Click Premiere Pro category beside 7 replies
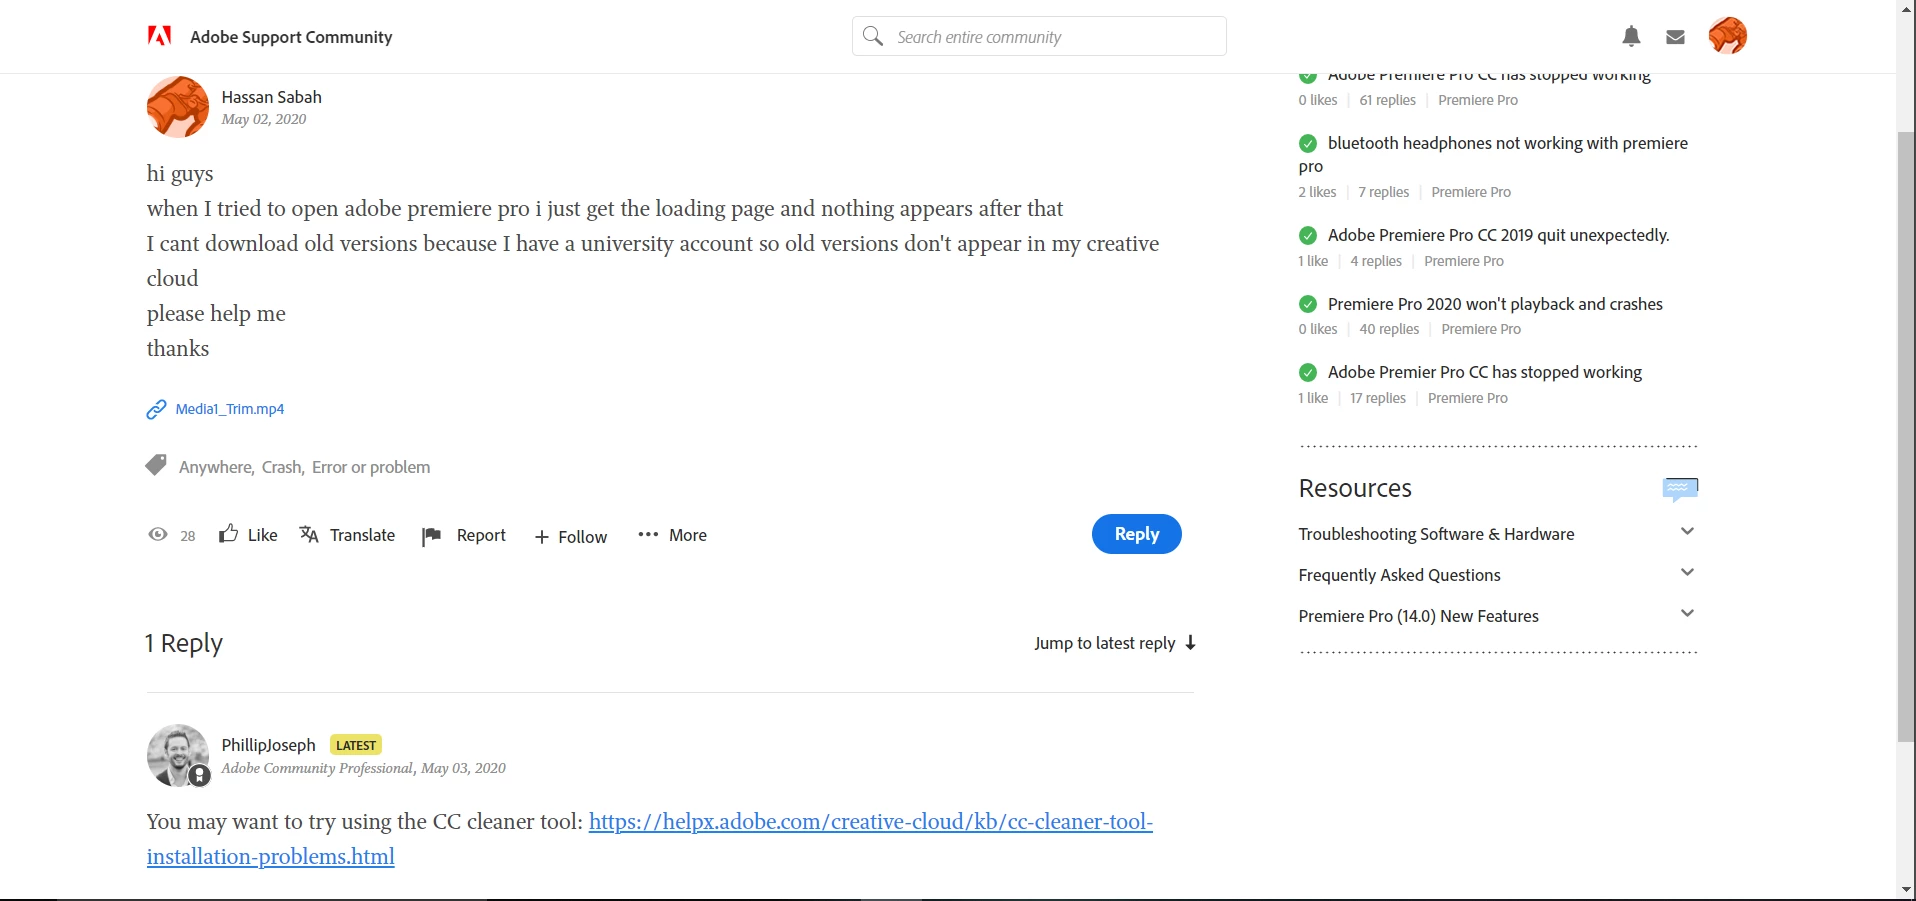 click(x=1471, y=192)
